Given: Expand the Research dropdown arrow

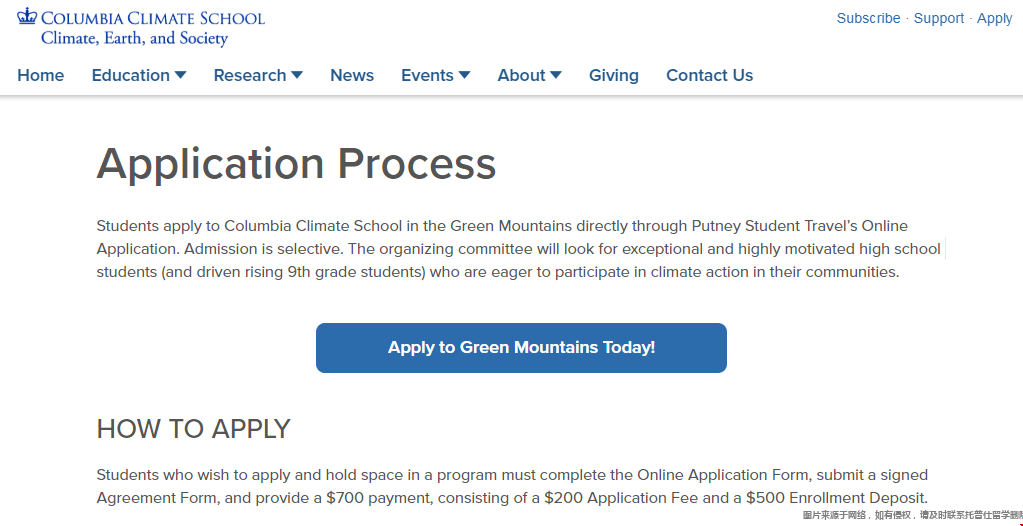Looking at the screenshot, I should (297, 75).
